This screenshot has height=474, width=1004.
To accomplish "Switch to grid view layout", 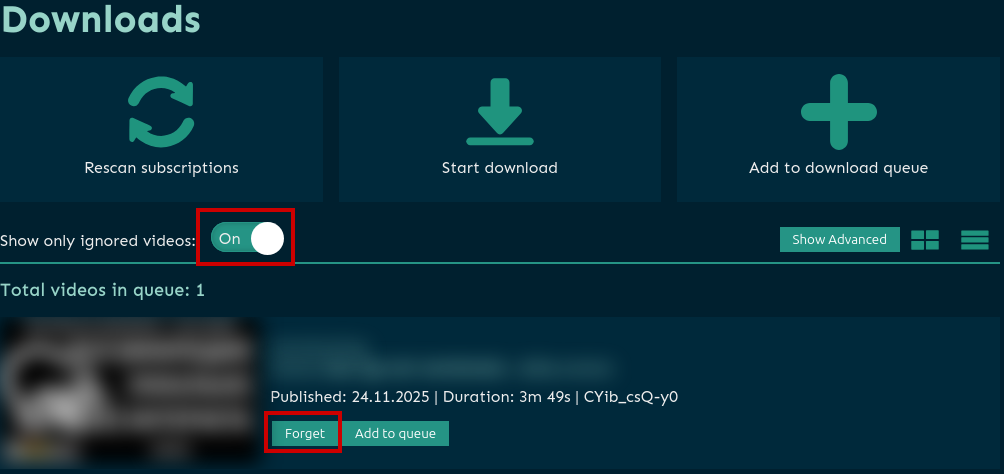I will [925, 240].
